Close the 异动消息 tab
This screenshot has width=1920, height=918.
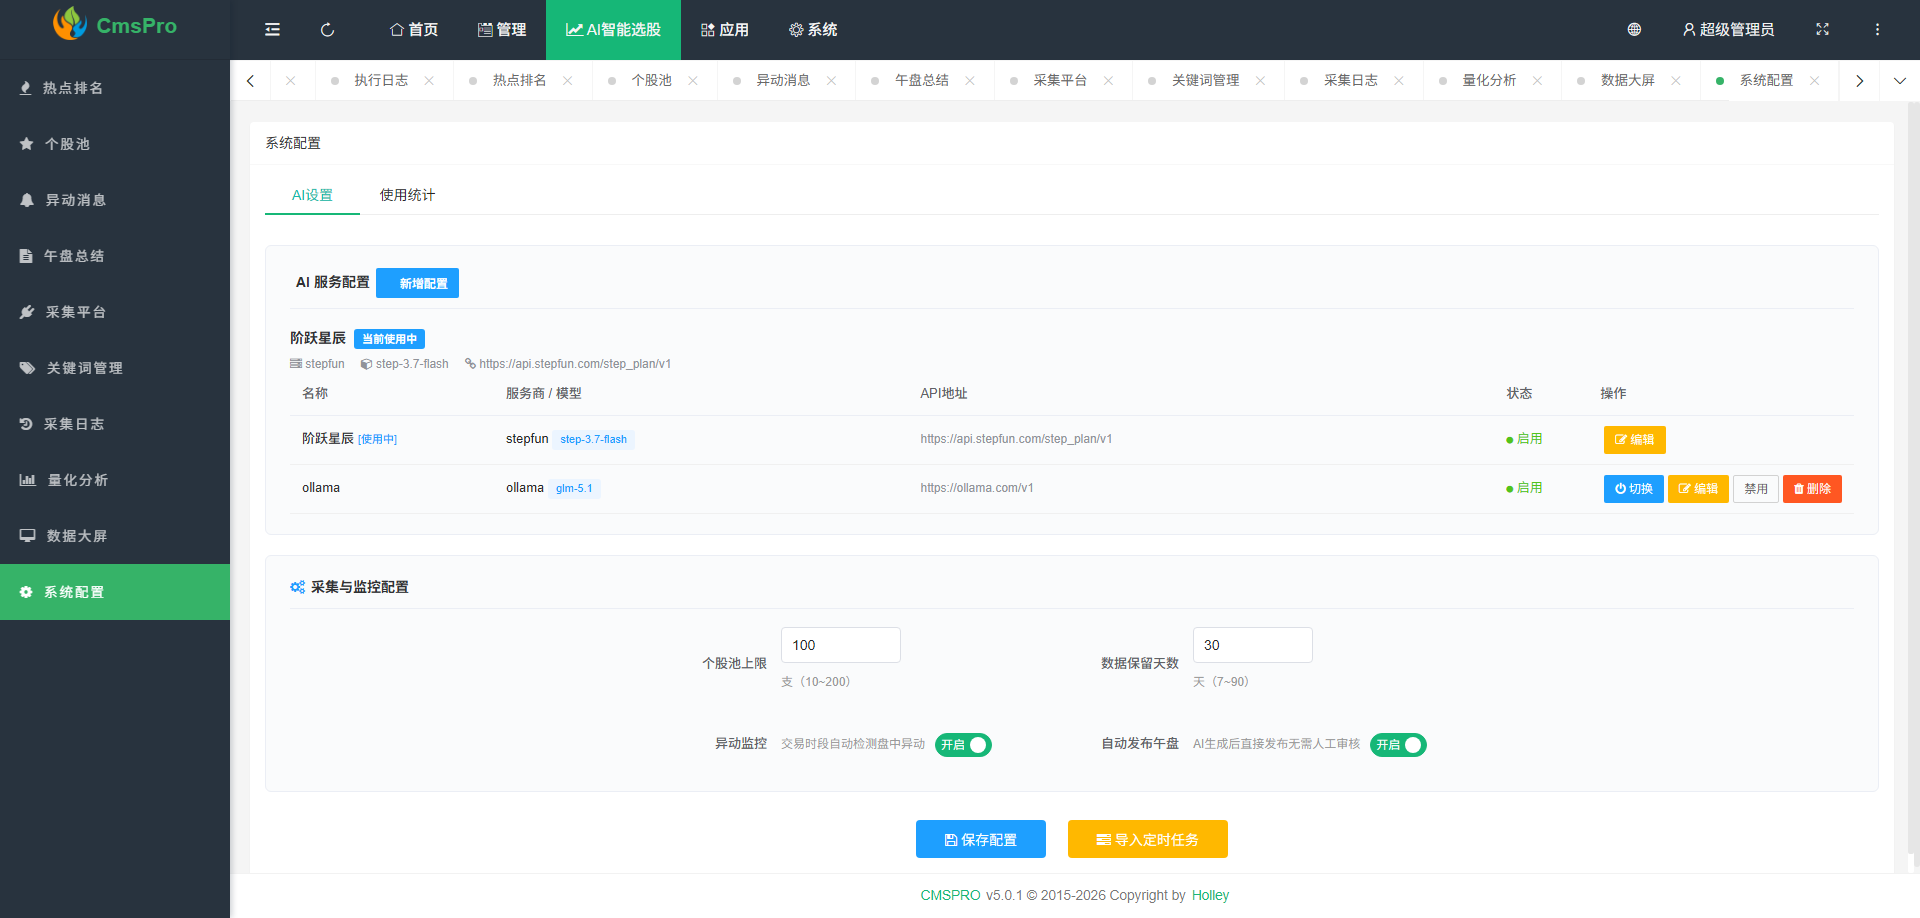point(831,81)
